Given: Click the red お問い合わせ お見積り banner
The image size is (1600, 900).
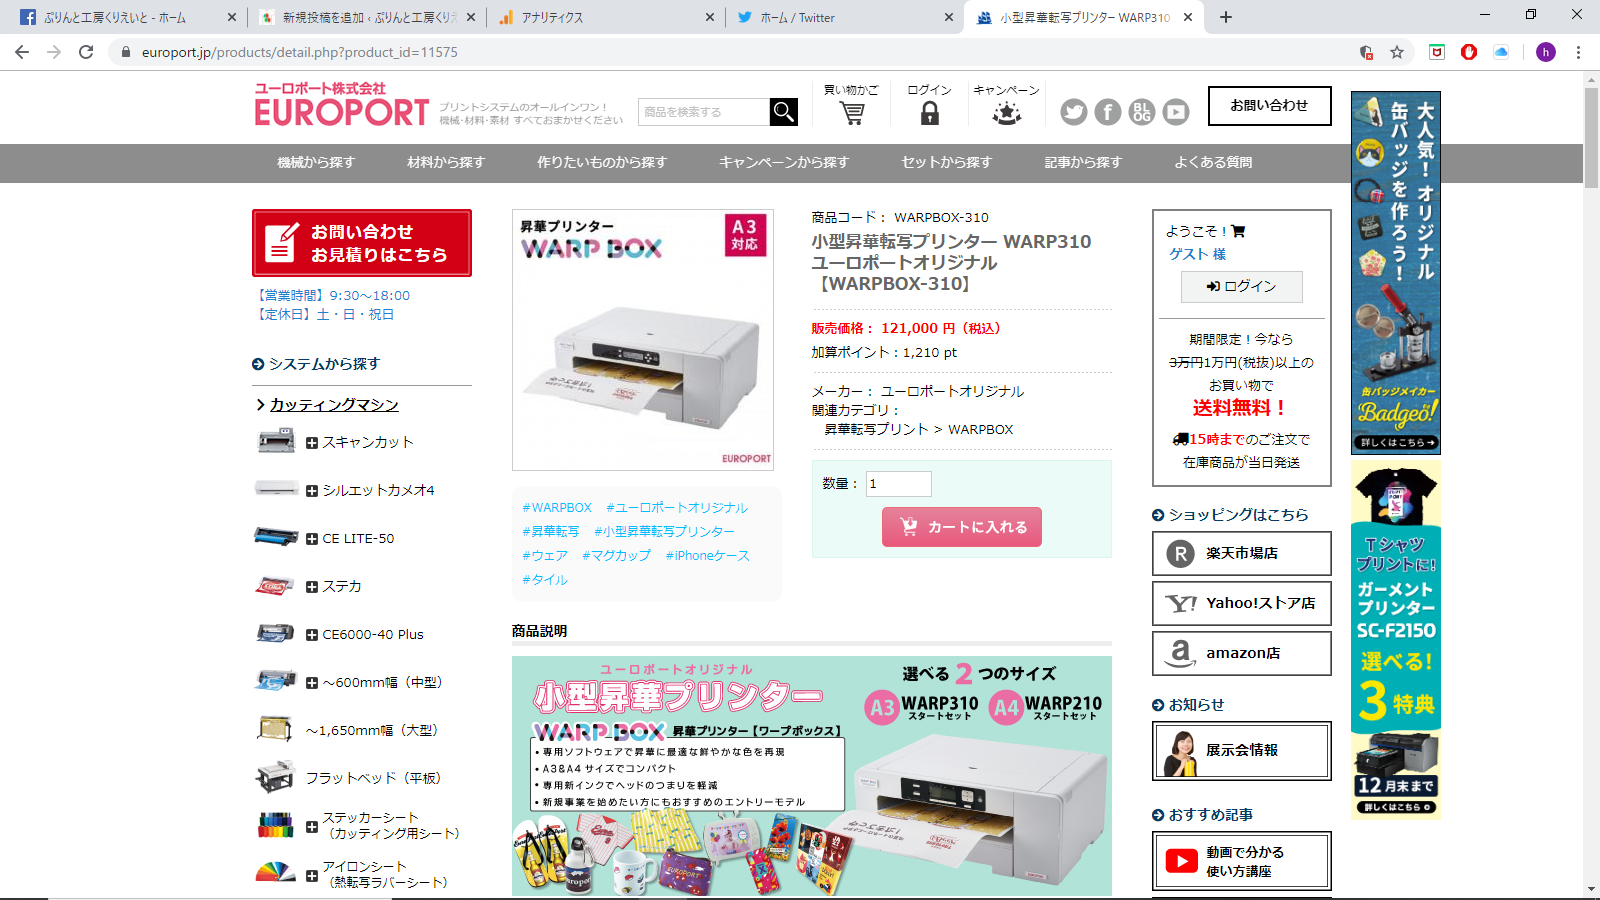Looking at the screenshot, I should click(x=362, y=243).
